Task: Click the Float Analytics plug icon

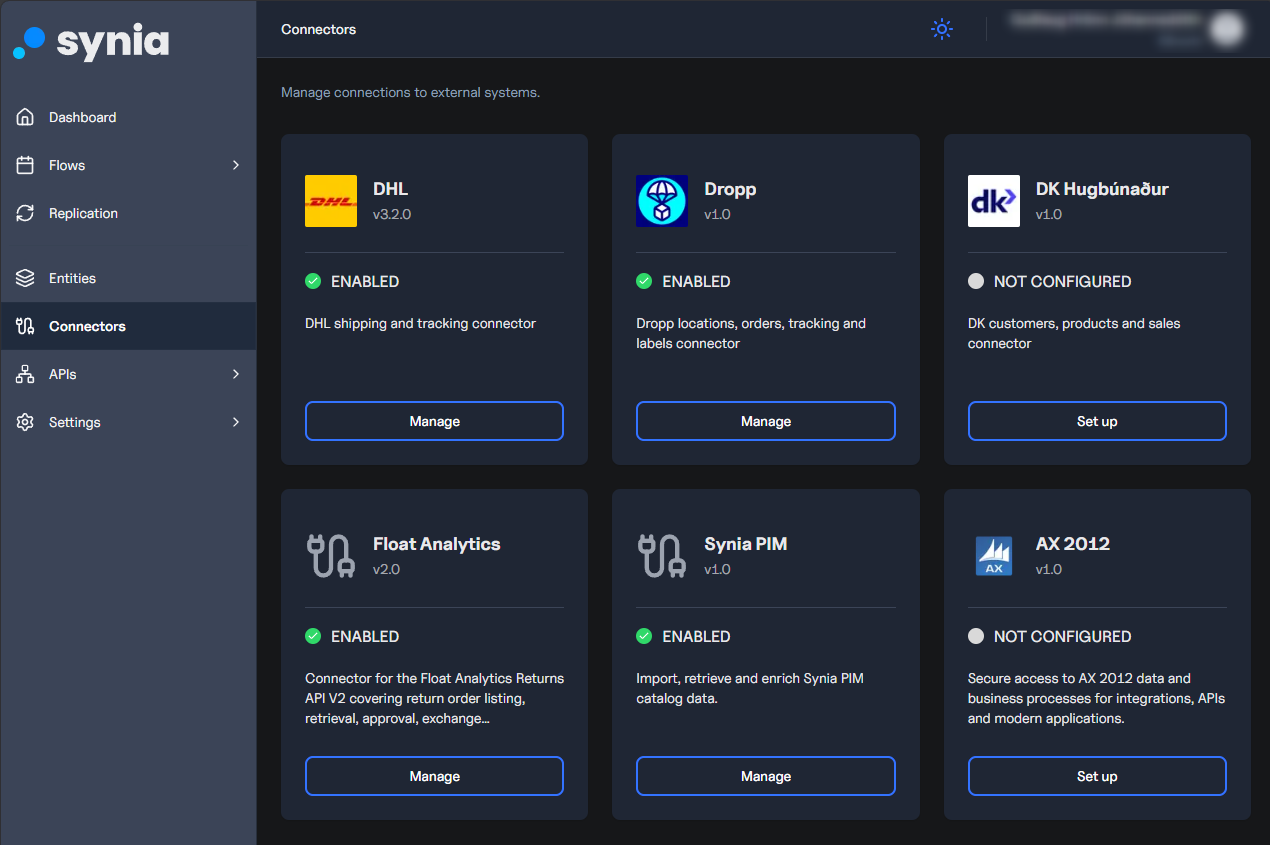Action: tap(331, 556)
